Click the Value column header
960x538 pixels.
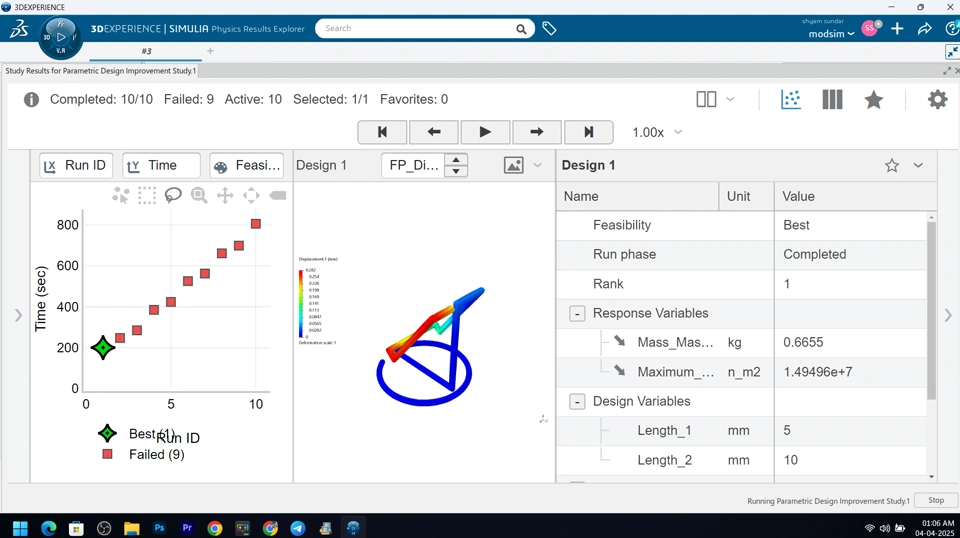855,196
